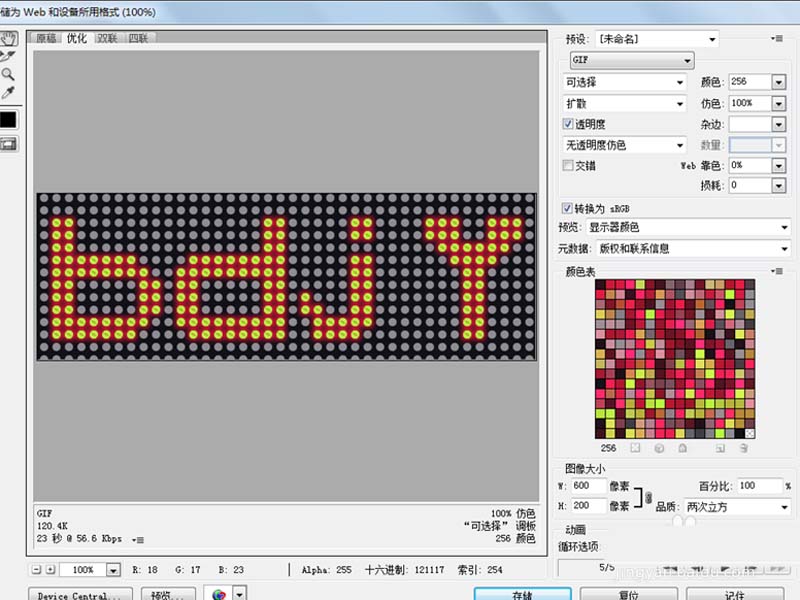The height and width of the screenshot is (600, 800).
Task: Click the GIF animation preview image
Action: (x=286, y=277)
